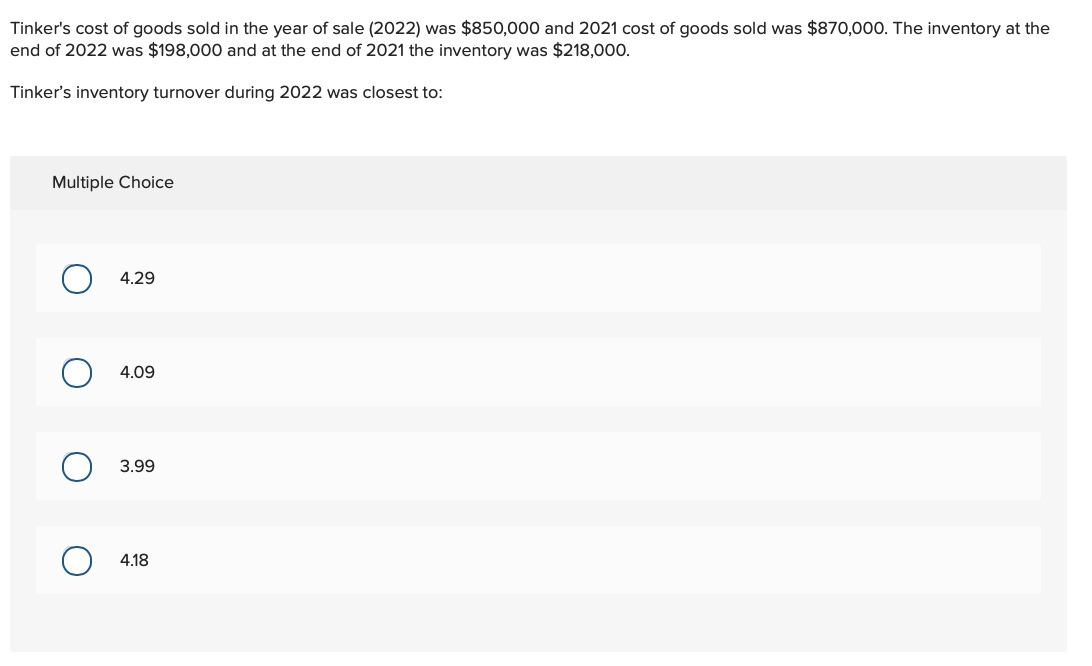The height and width of the screenshot is (666, 1092).
Task: Click the 4.29 answer label text
Action: tap(137, 279)
